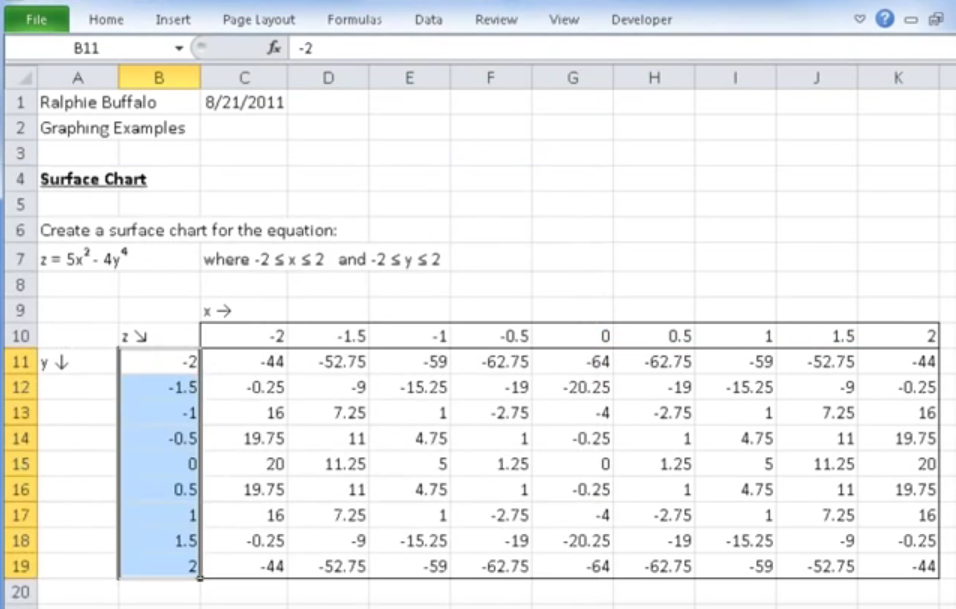Image resolution: width=956 pixels, height=609 pixels.
Task: Click in the Name Box showing B11
Action: [x=88, y=48]
